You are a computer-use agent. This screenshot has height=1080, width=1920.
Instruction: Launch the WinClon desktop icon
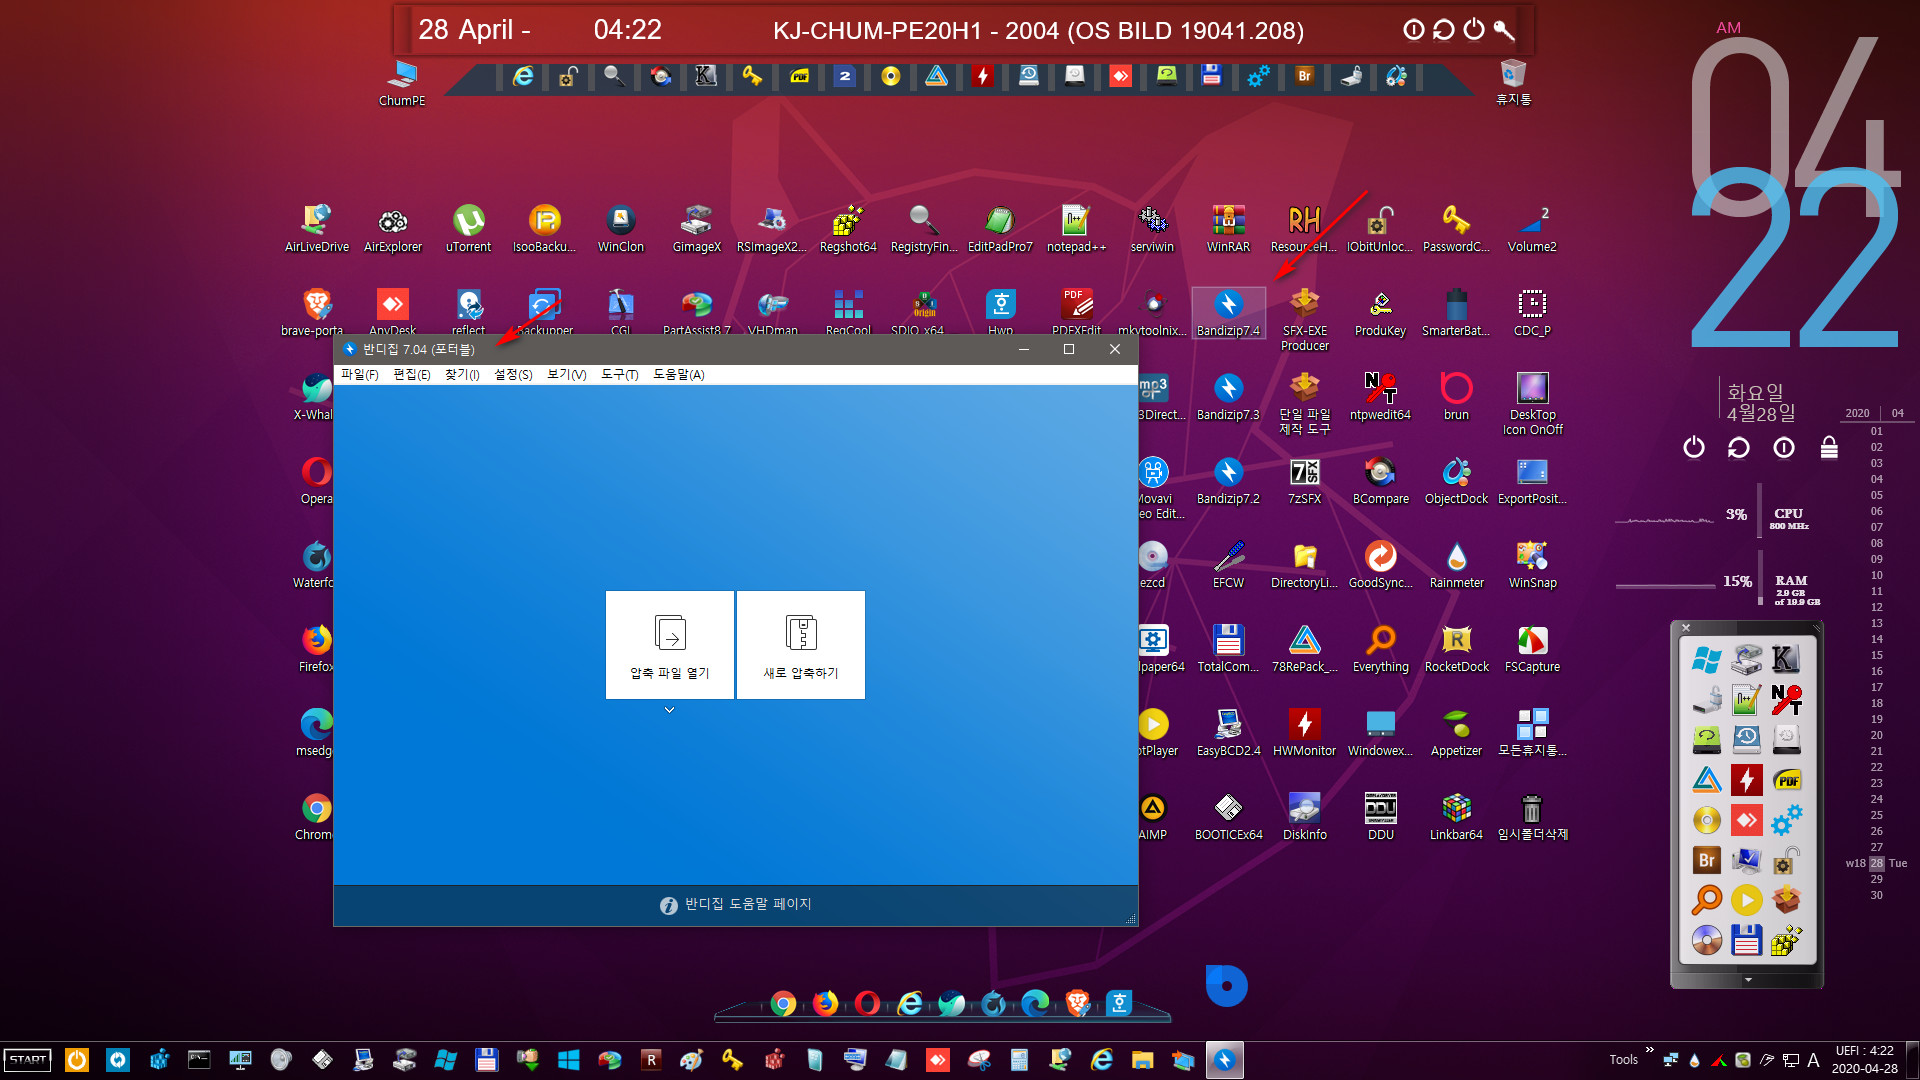(x=620, y=228)
